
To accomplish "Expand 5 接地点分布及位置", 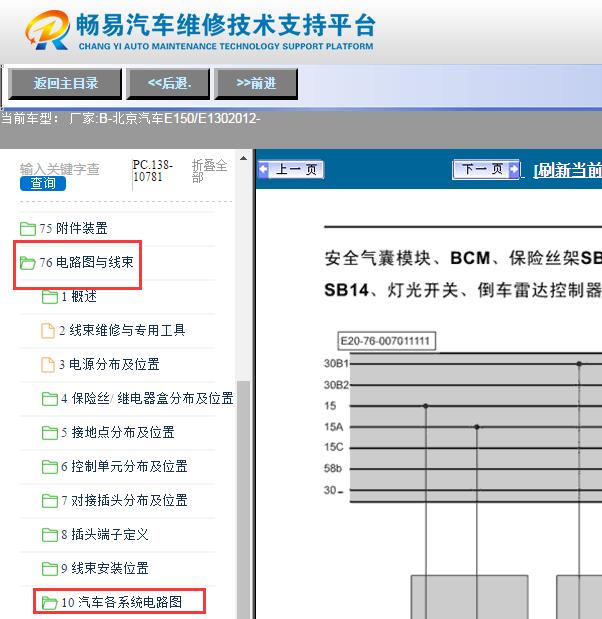I will (118, 432).
